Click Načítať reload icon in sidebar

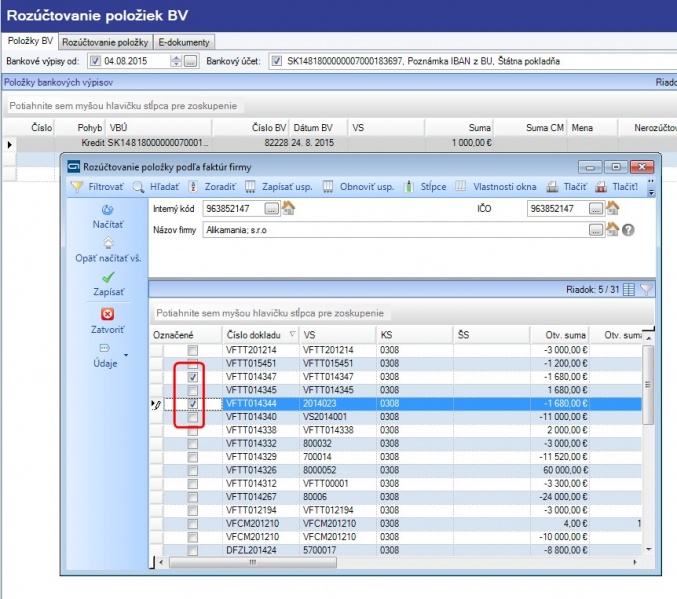click(107, 210)
